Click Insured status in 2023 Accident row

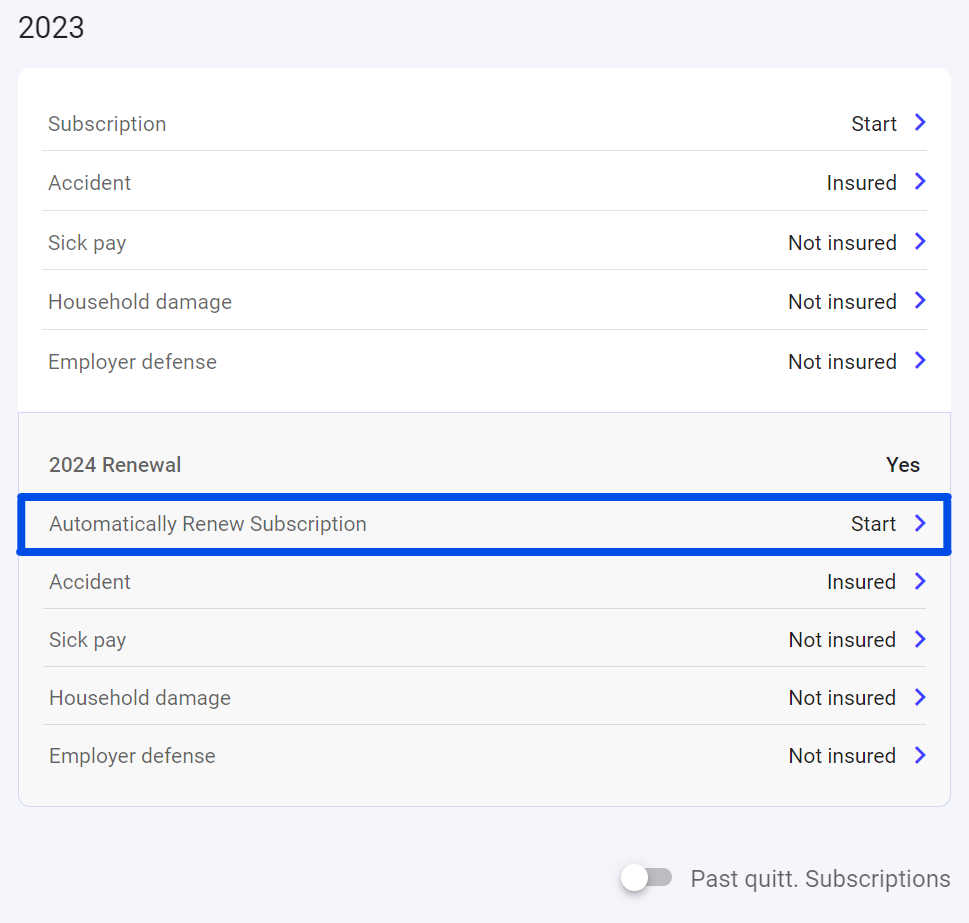click(861, 183)
